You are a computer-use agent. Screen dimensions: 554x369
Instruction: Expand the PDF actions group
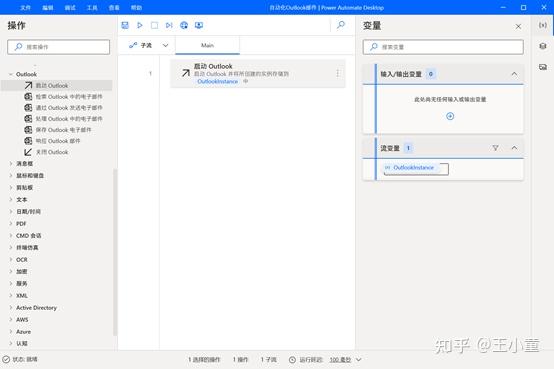pos(11,224)
